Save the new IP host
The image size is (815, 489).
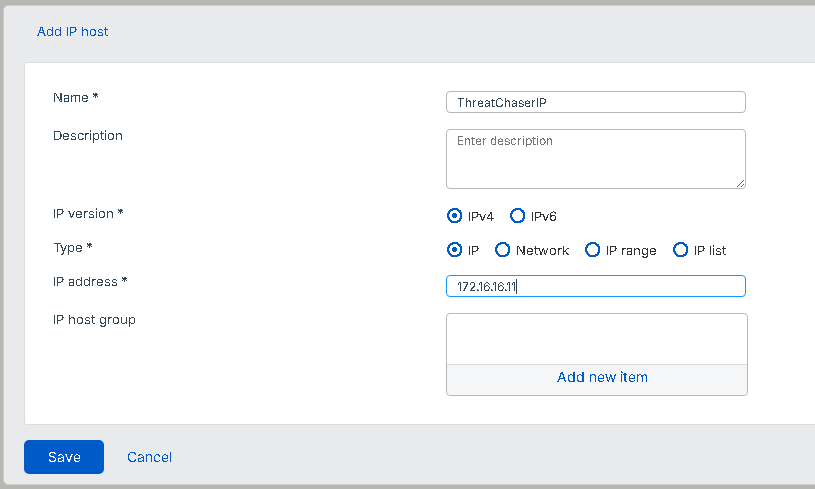pyautogui.click(x=64, y=457)
